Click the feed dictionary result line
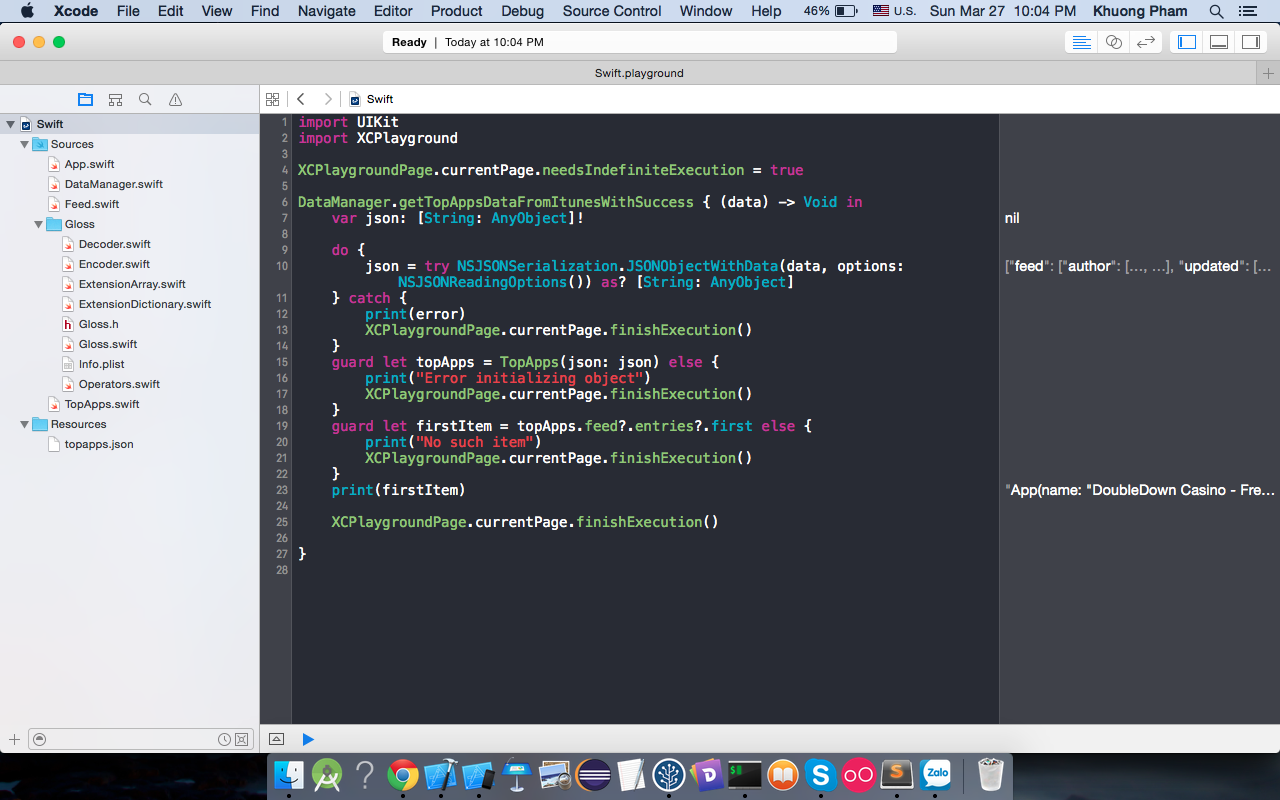Image resolution: width=1280 pixels, height=800 pixels. click(1138, 266)
